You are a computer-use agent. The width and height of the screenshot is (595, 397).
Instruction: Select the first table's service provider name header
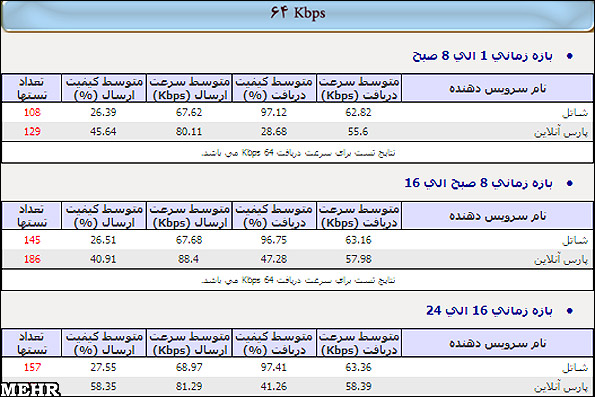(x=497, y=88)
